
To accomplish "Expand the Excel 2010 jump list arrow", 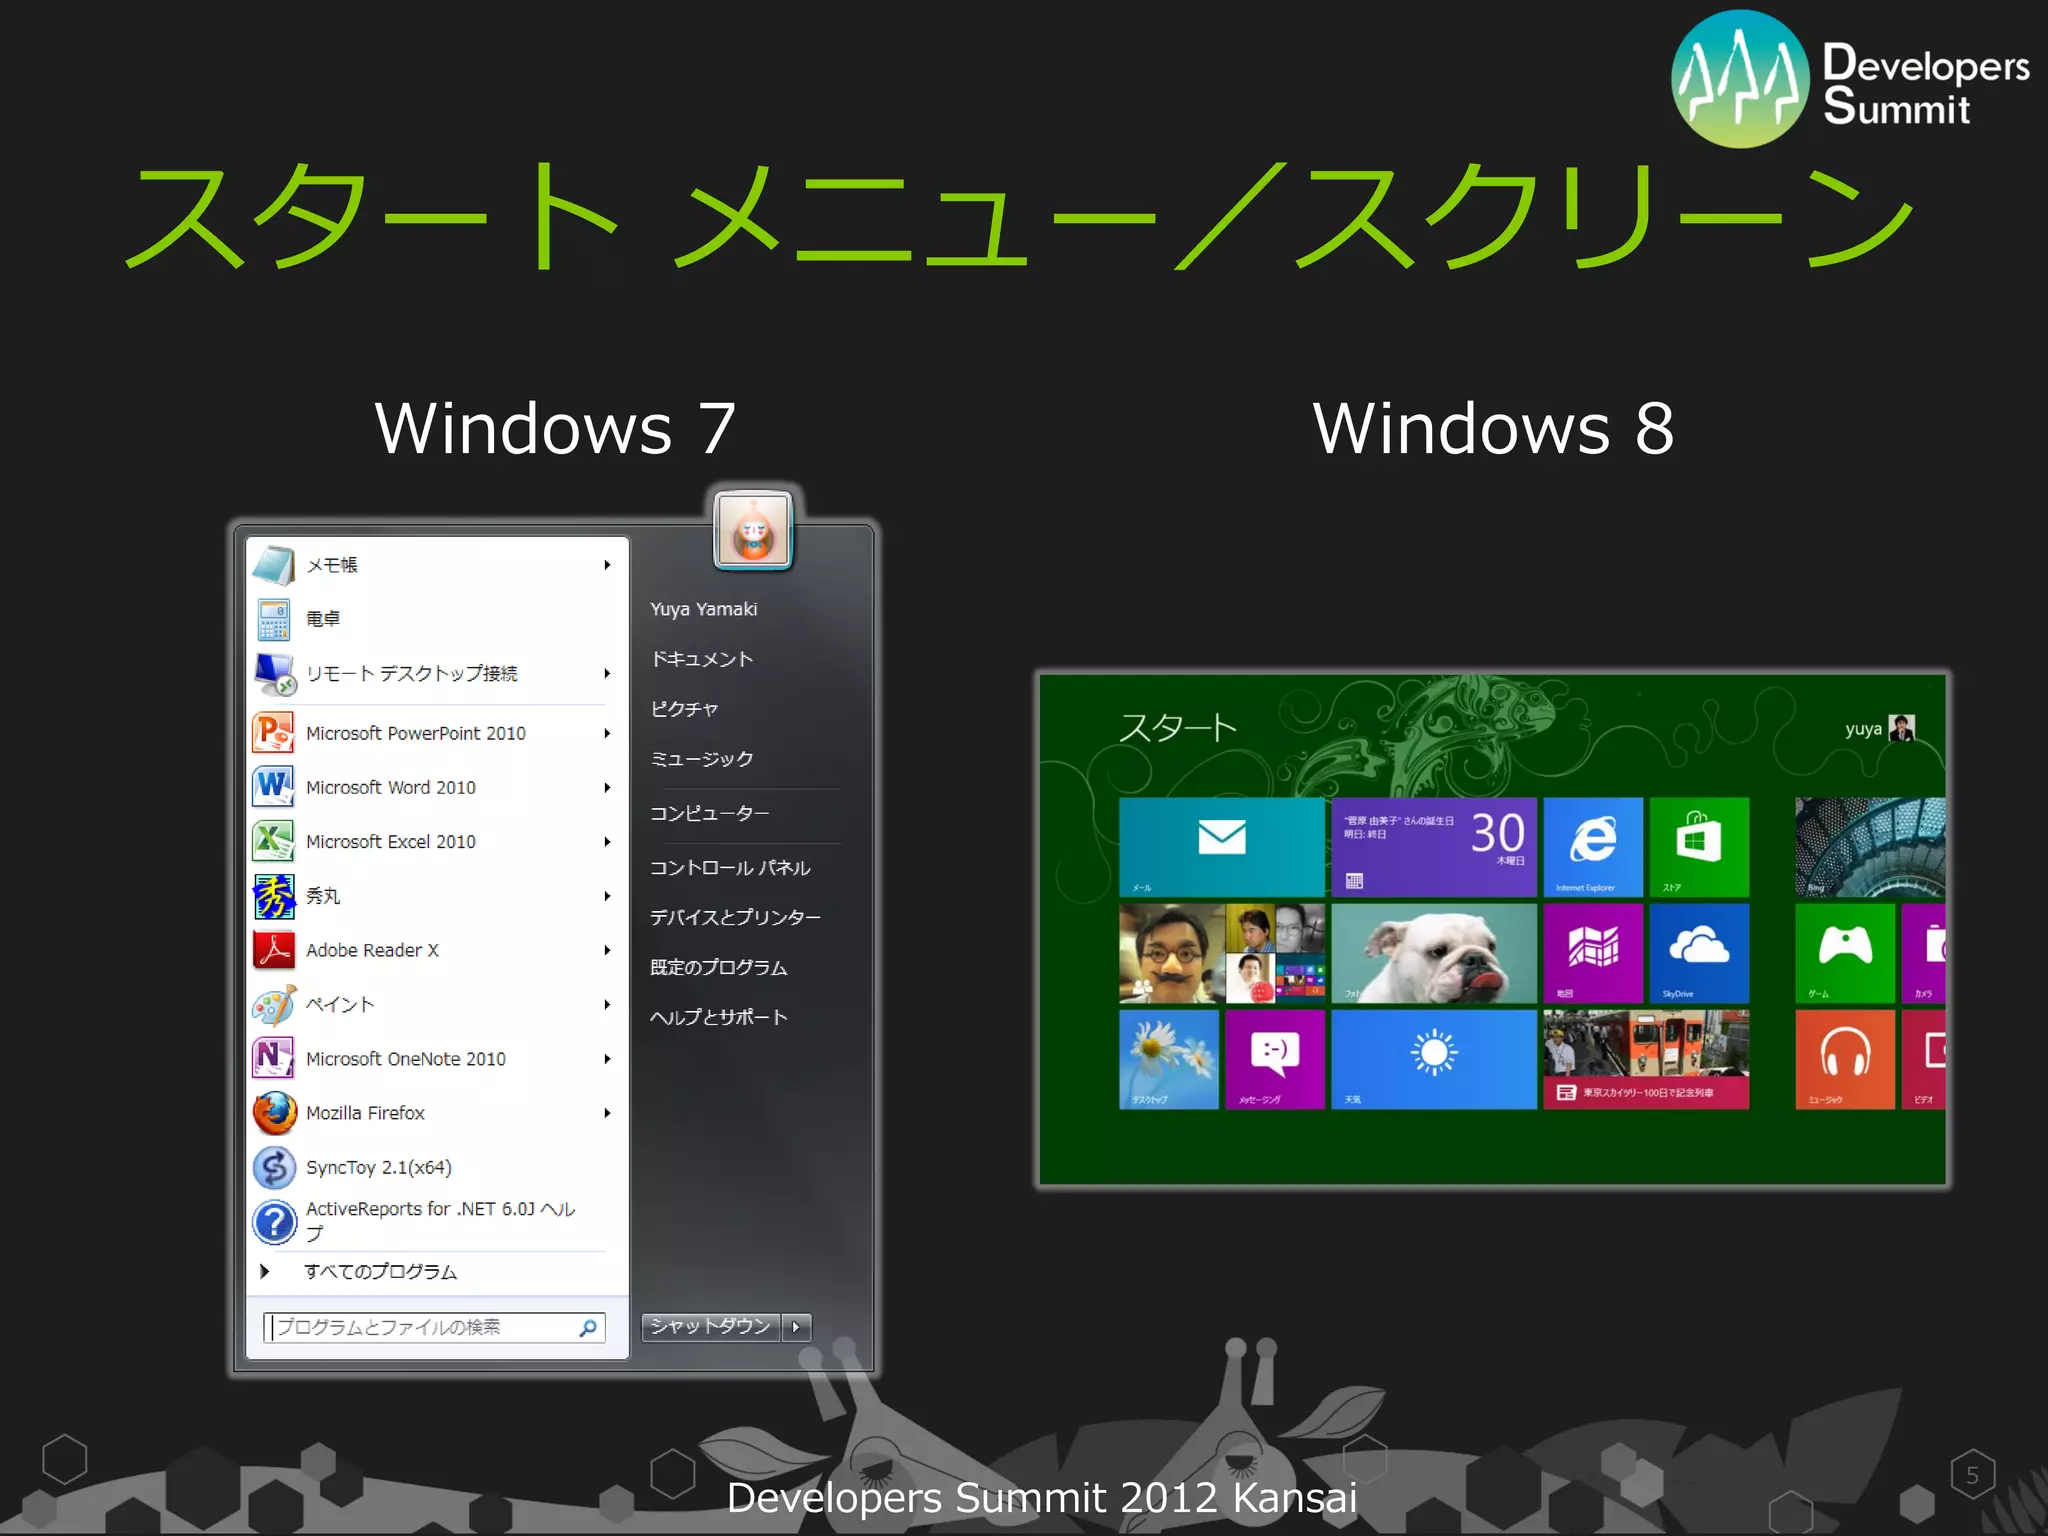I will [x=607, y=841].
